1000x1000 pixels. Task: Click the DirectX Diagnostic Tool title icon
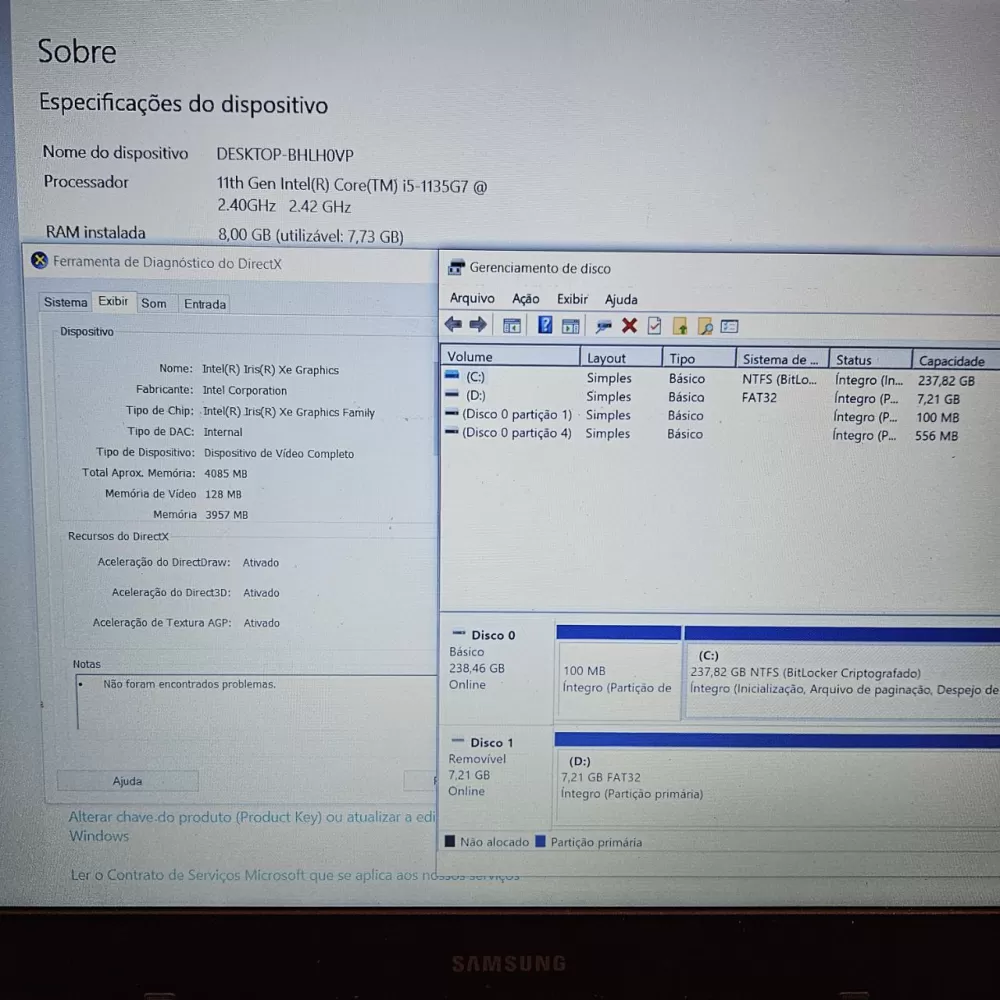coord(40,260)
